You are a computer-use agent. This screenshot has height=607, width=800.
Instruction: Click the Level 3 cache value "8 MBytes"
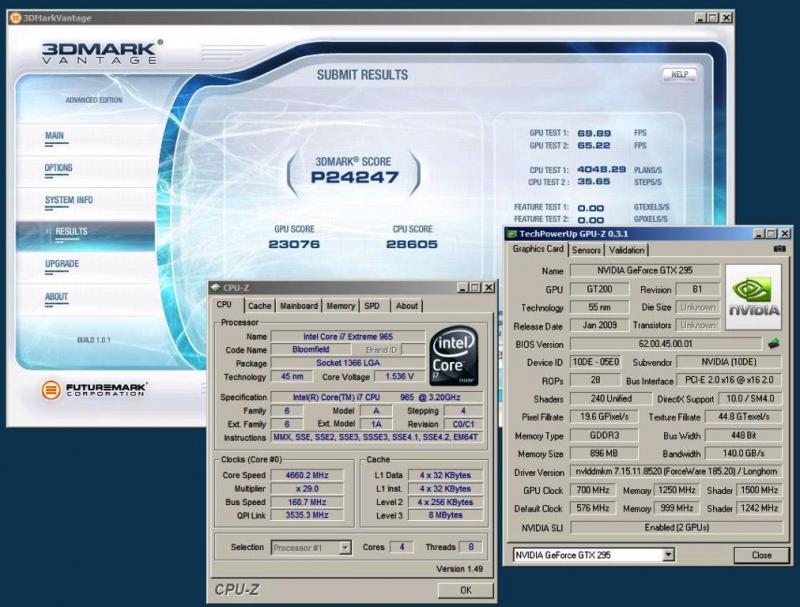tap(445, 515)
